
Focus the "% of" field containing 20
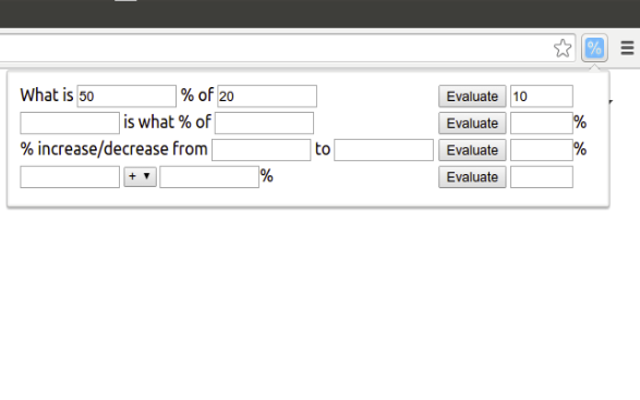click(267, 96)
